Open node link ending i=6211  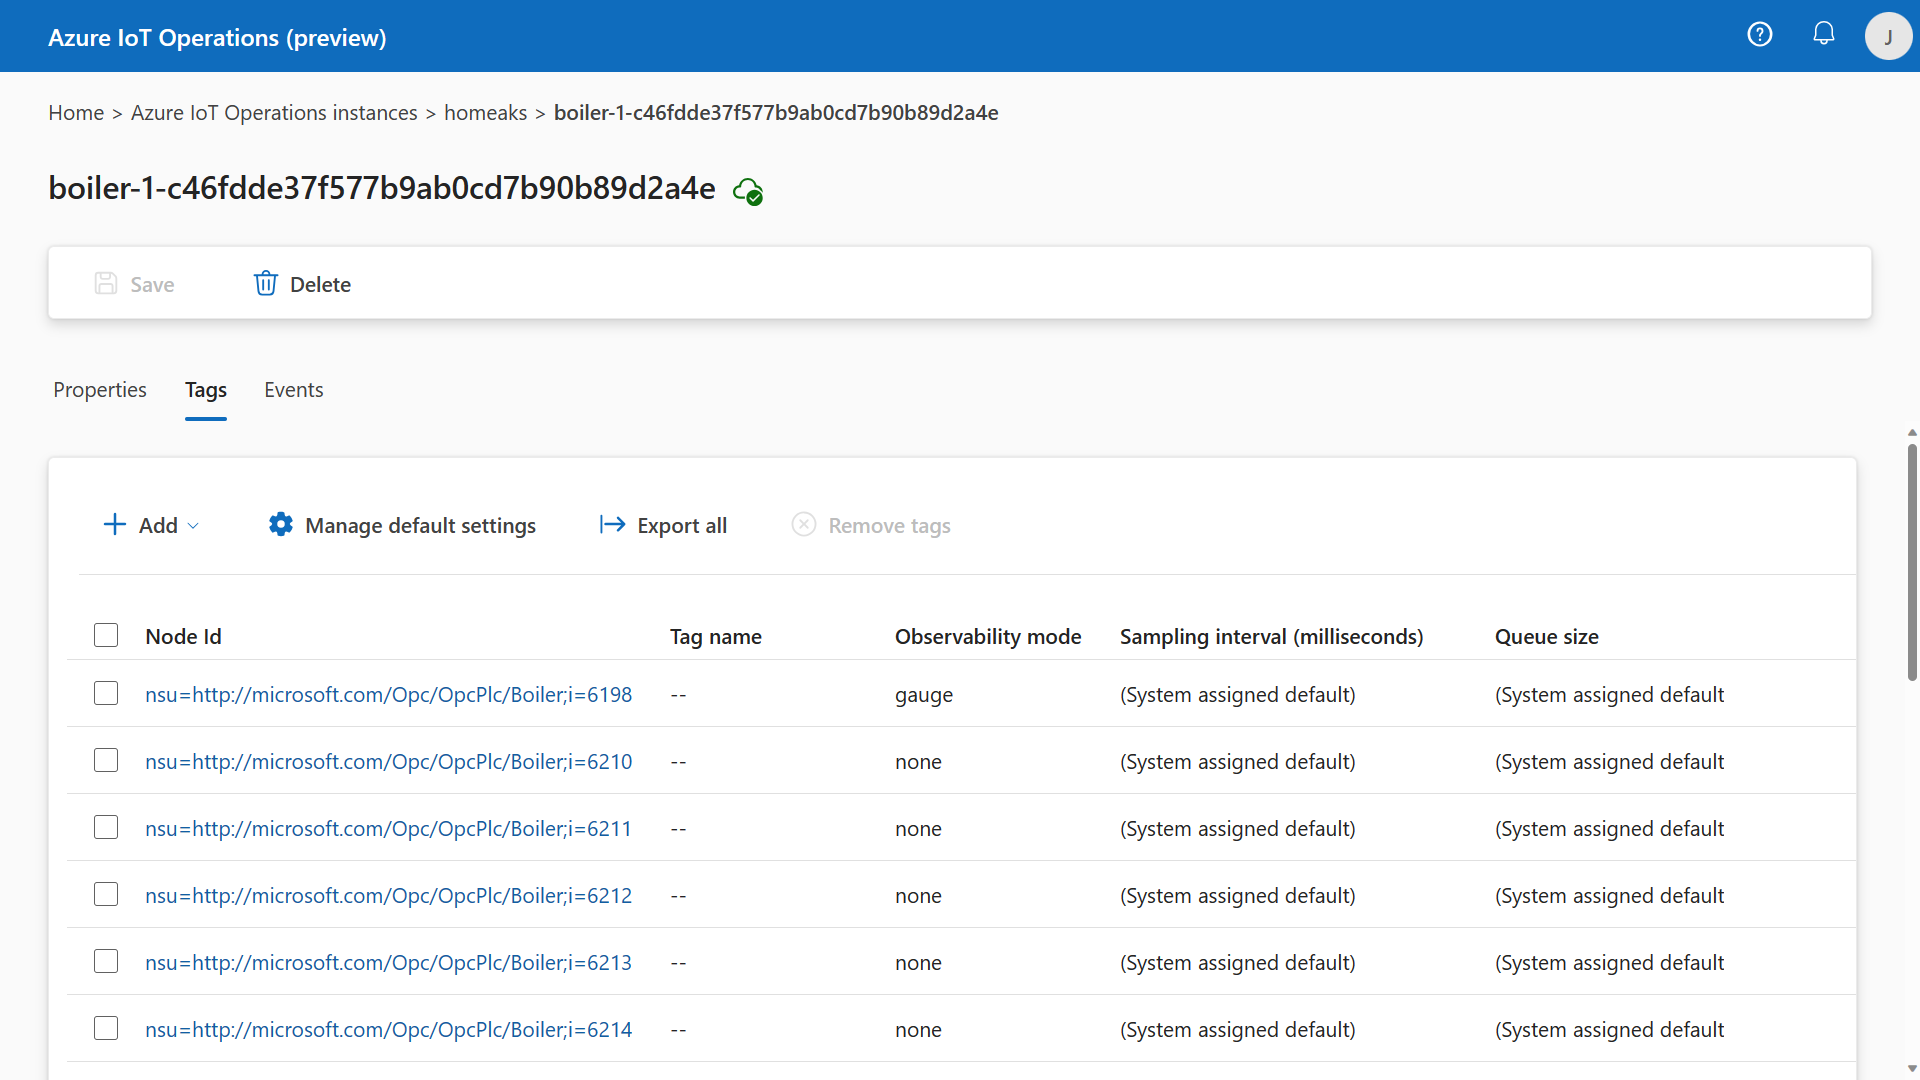[388, 829]
